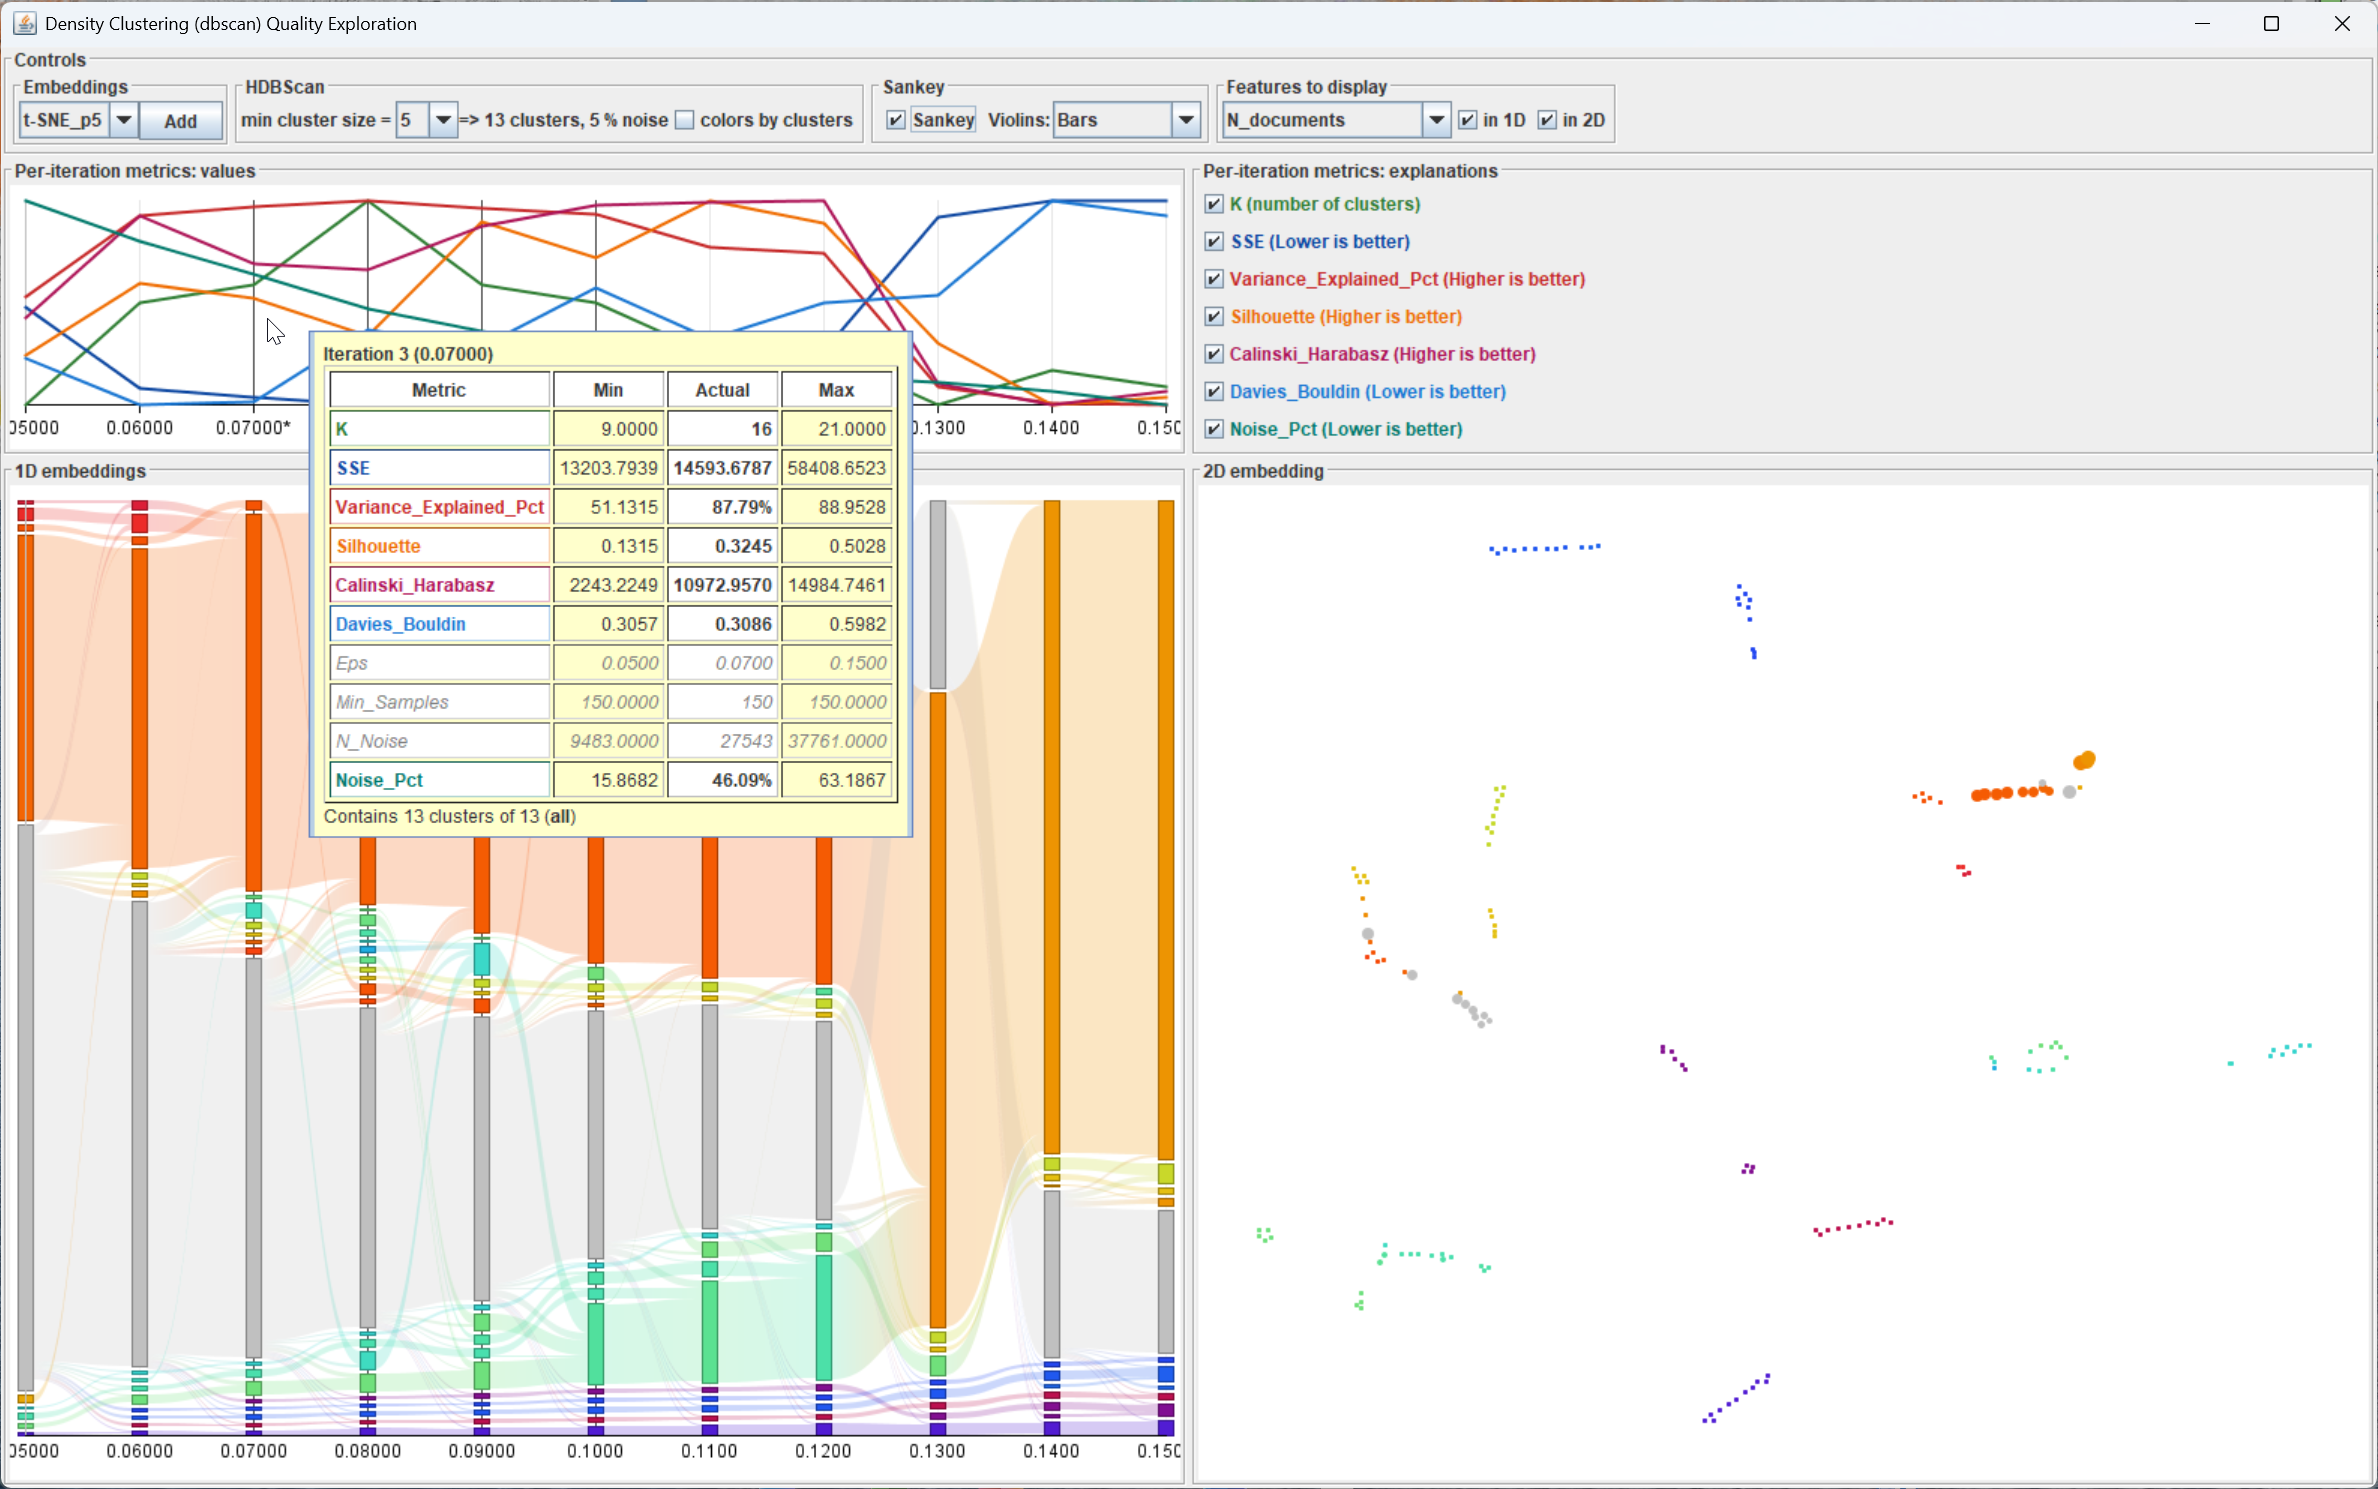Select the large orange dot in 2D embedding
Viewport: 2378px width, 1489px height.
[2084, 761]
